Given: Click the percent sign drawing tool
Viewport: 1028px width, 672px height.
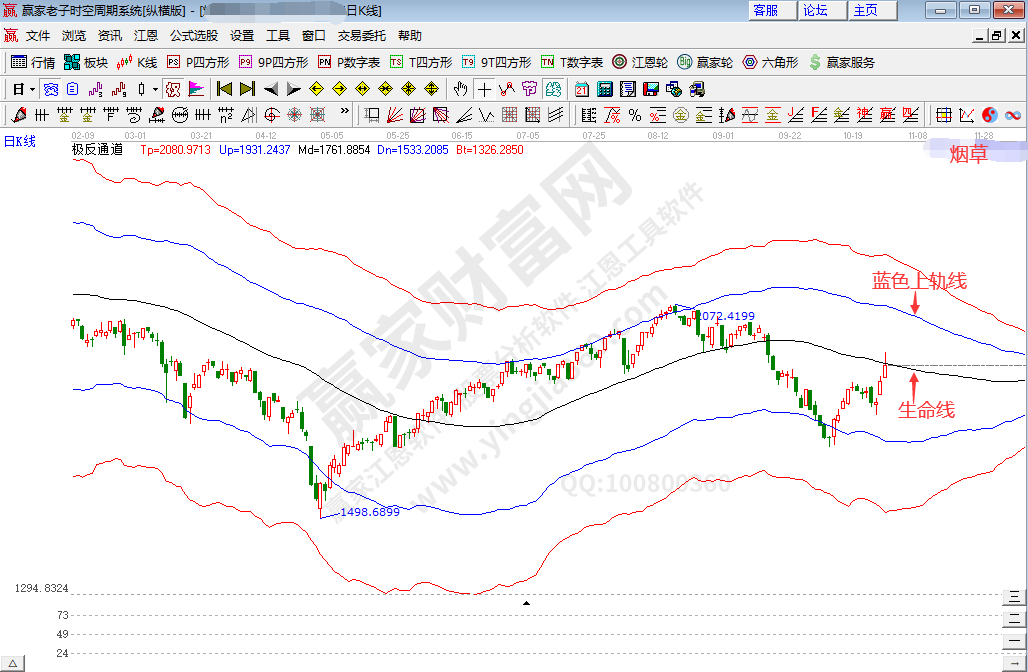Looking at the screenshot, I should click(x=634, y=115).
